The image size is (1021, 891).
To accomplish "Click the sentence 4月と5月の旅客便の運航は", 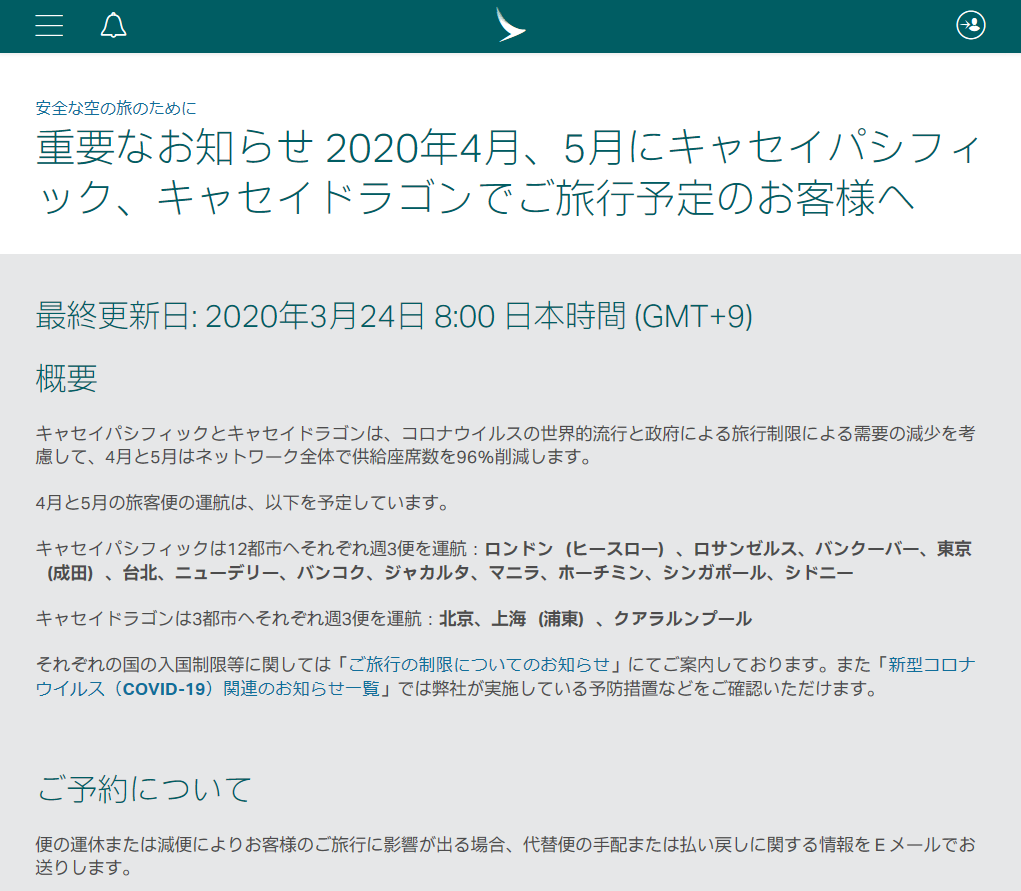I will click(242, 503).
